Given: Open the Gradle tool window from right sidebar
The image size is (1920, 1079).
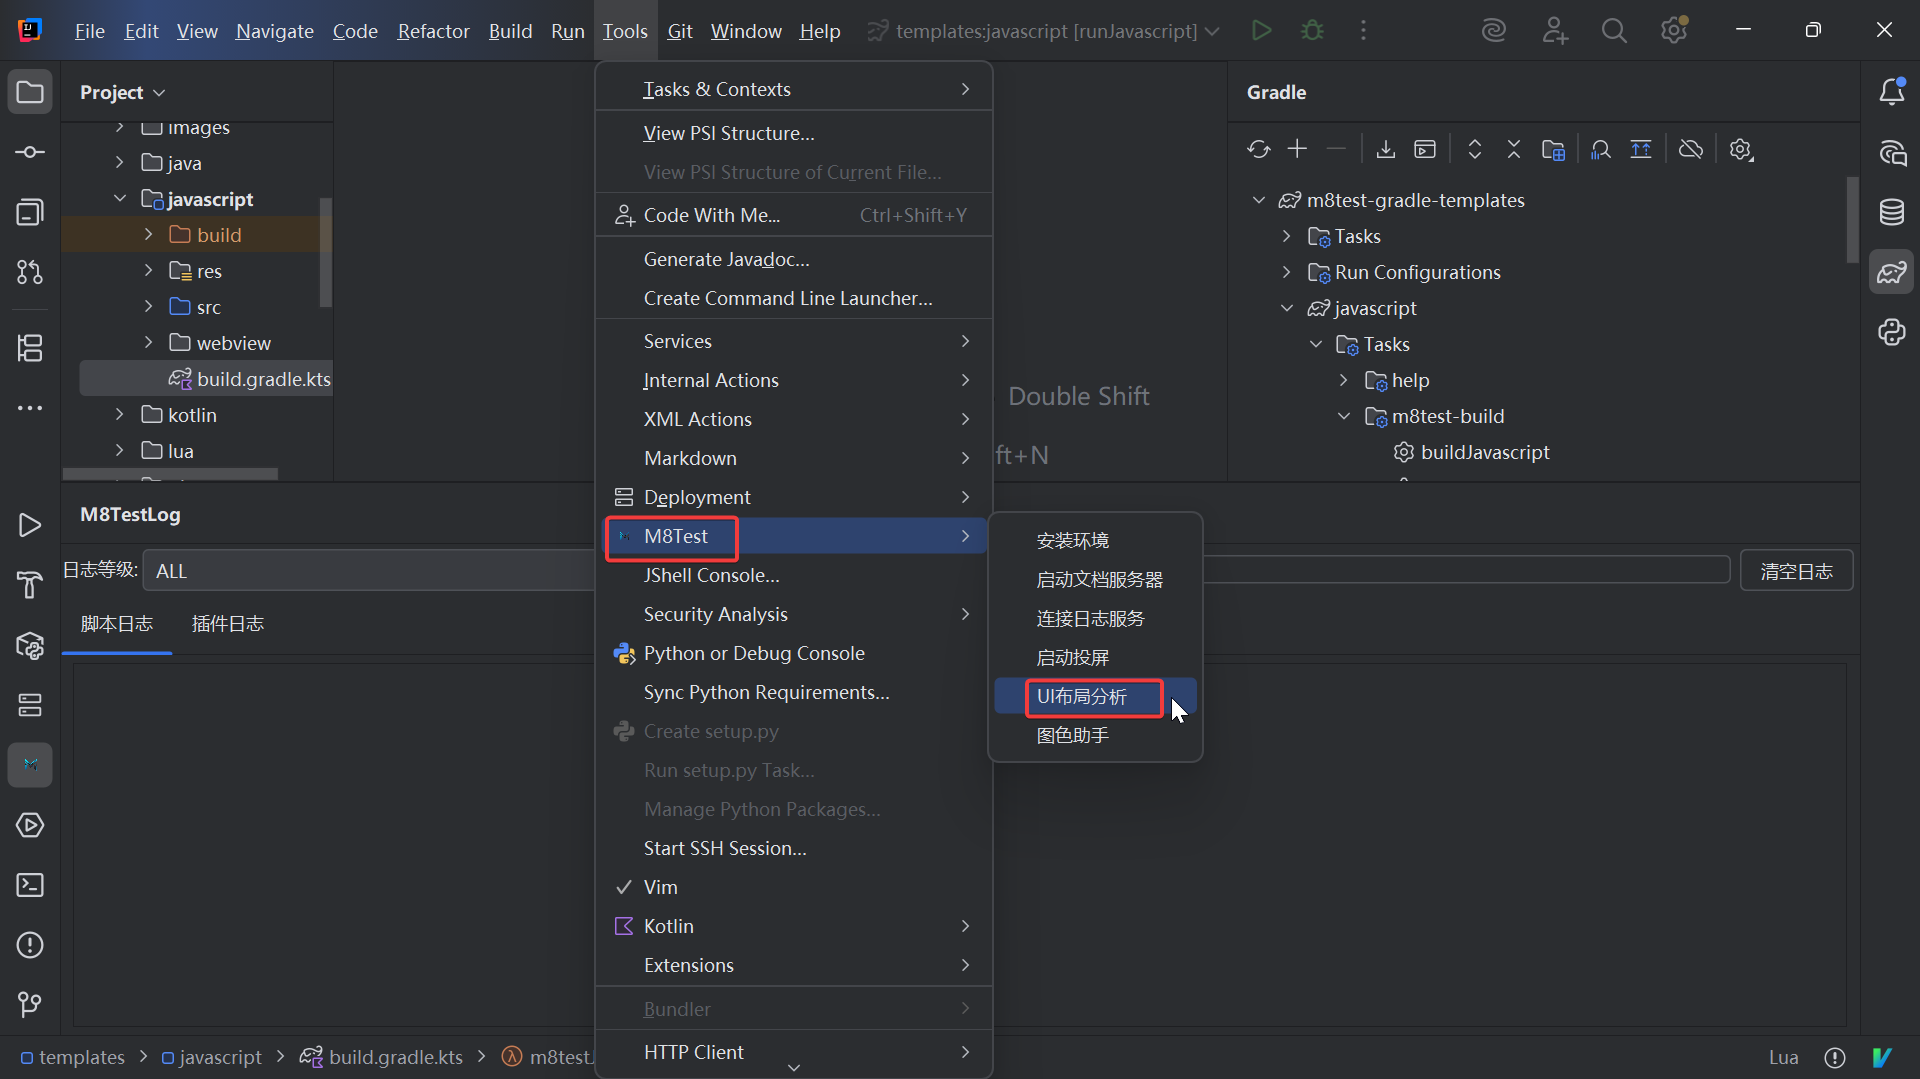Looking at the screenshot, I should click(1891, 272).
